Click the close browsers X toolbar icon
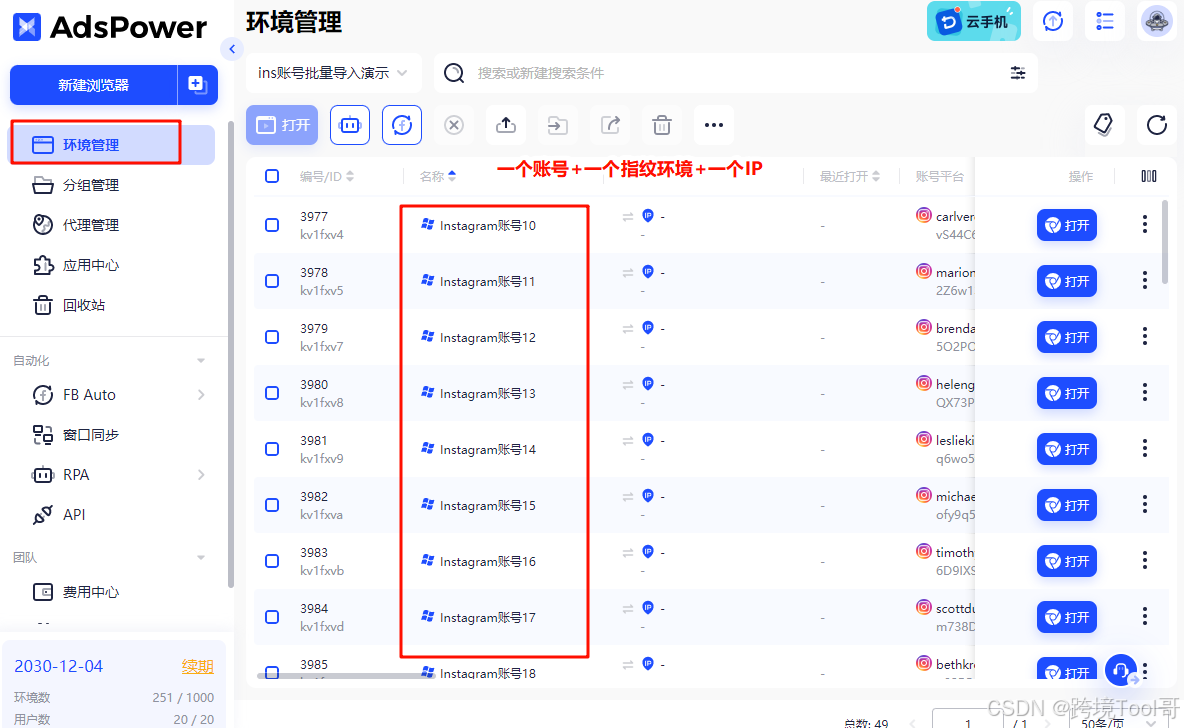 point(454,125)
